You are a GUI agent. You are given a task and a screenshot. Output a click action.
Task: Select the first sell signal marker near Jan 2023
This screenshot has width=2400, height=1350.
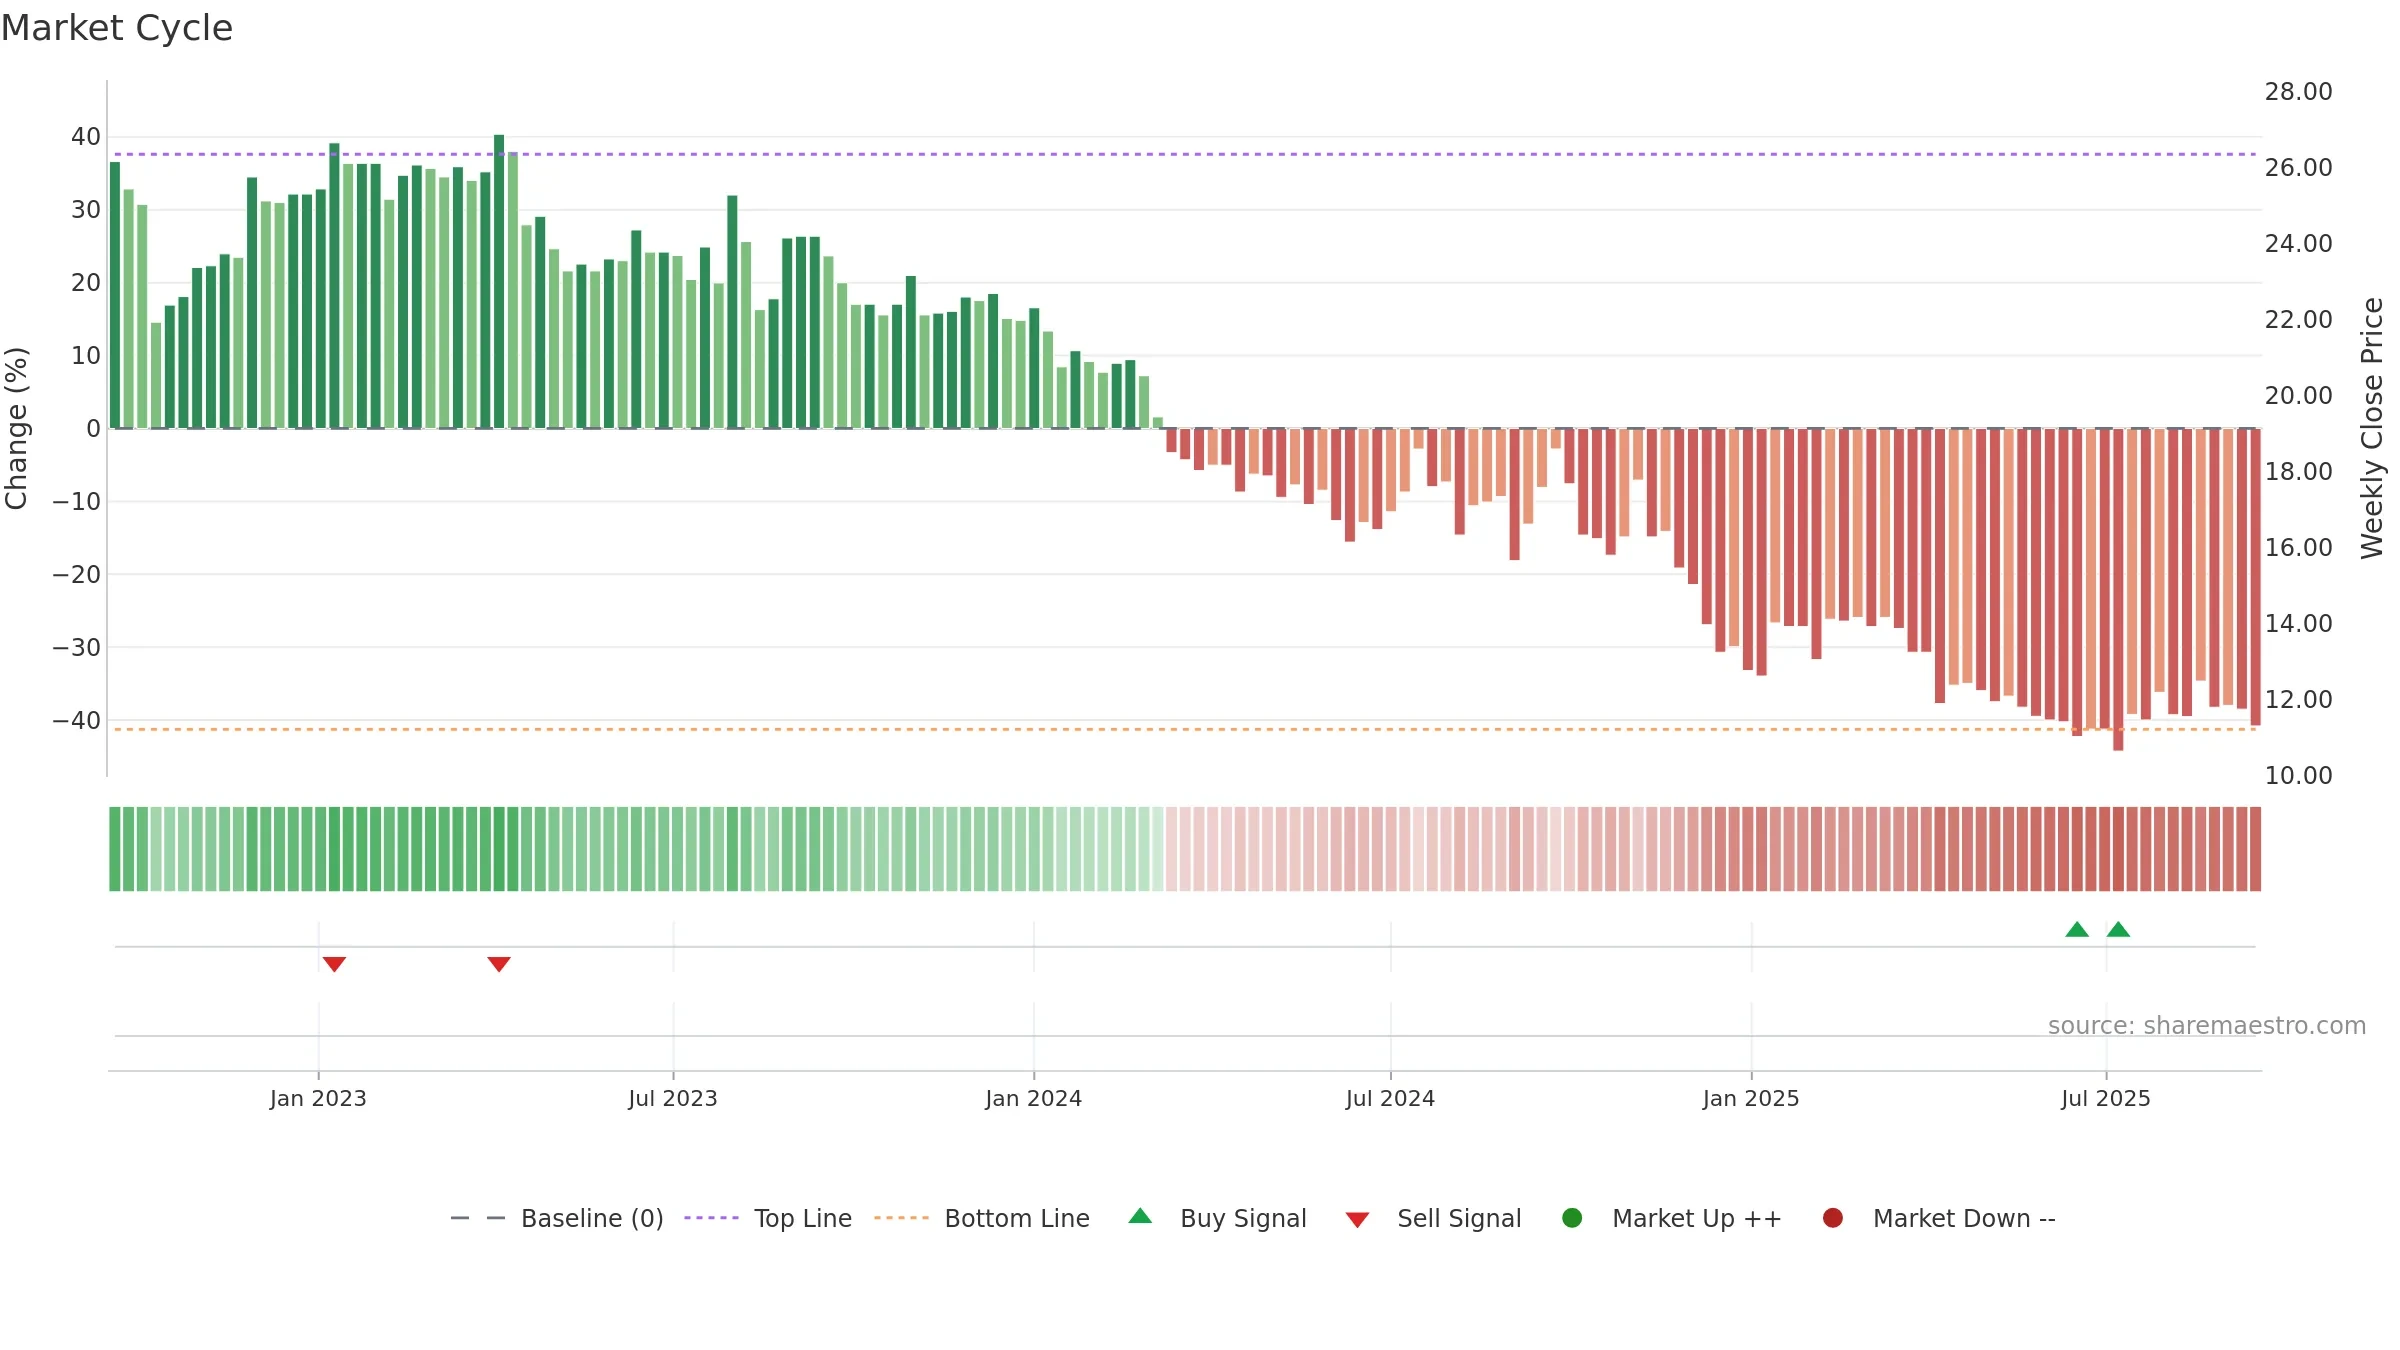[x=334, y=964]
